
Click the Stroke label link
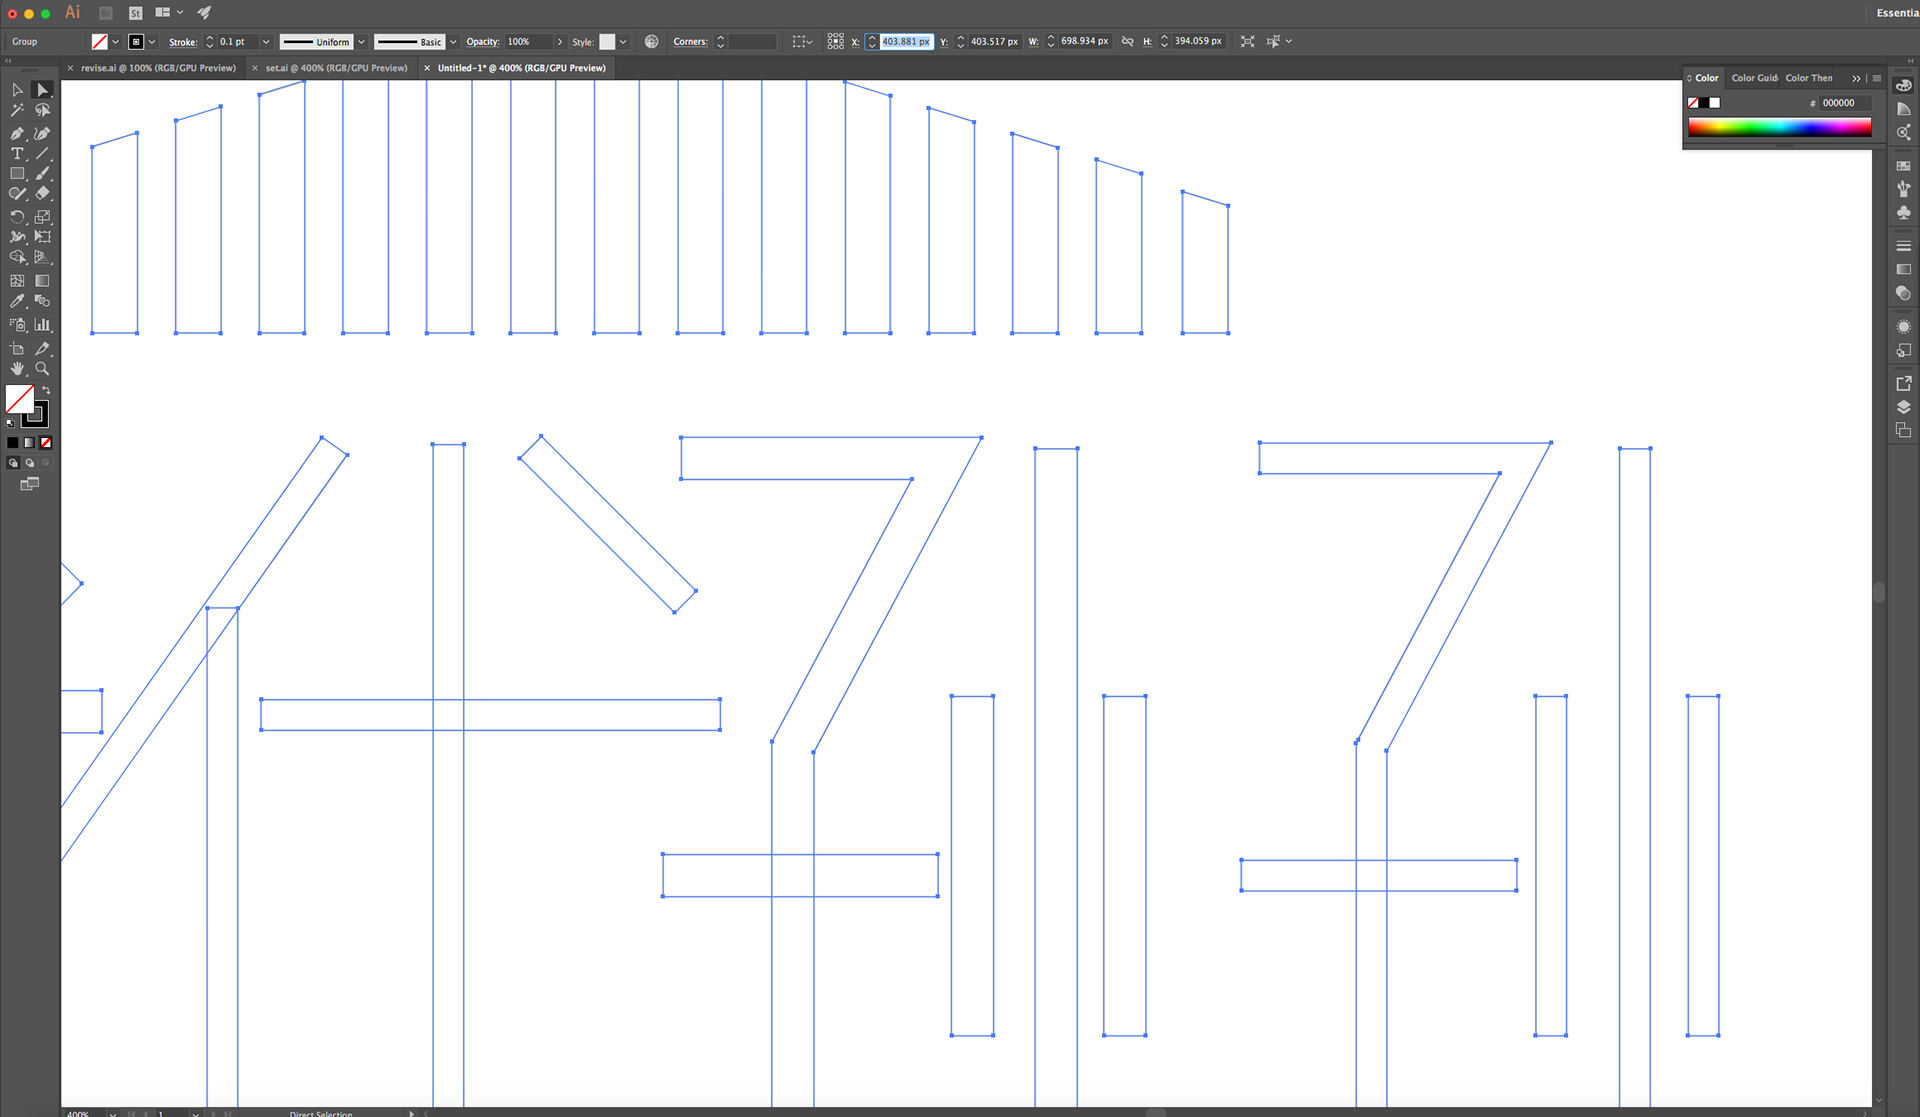click(x=183, y=42)
